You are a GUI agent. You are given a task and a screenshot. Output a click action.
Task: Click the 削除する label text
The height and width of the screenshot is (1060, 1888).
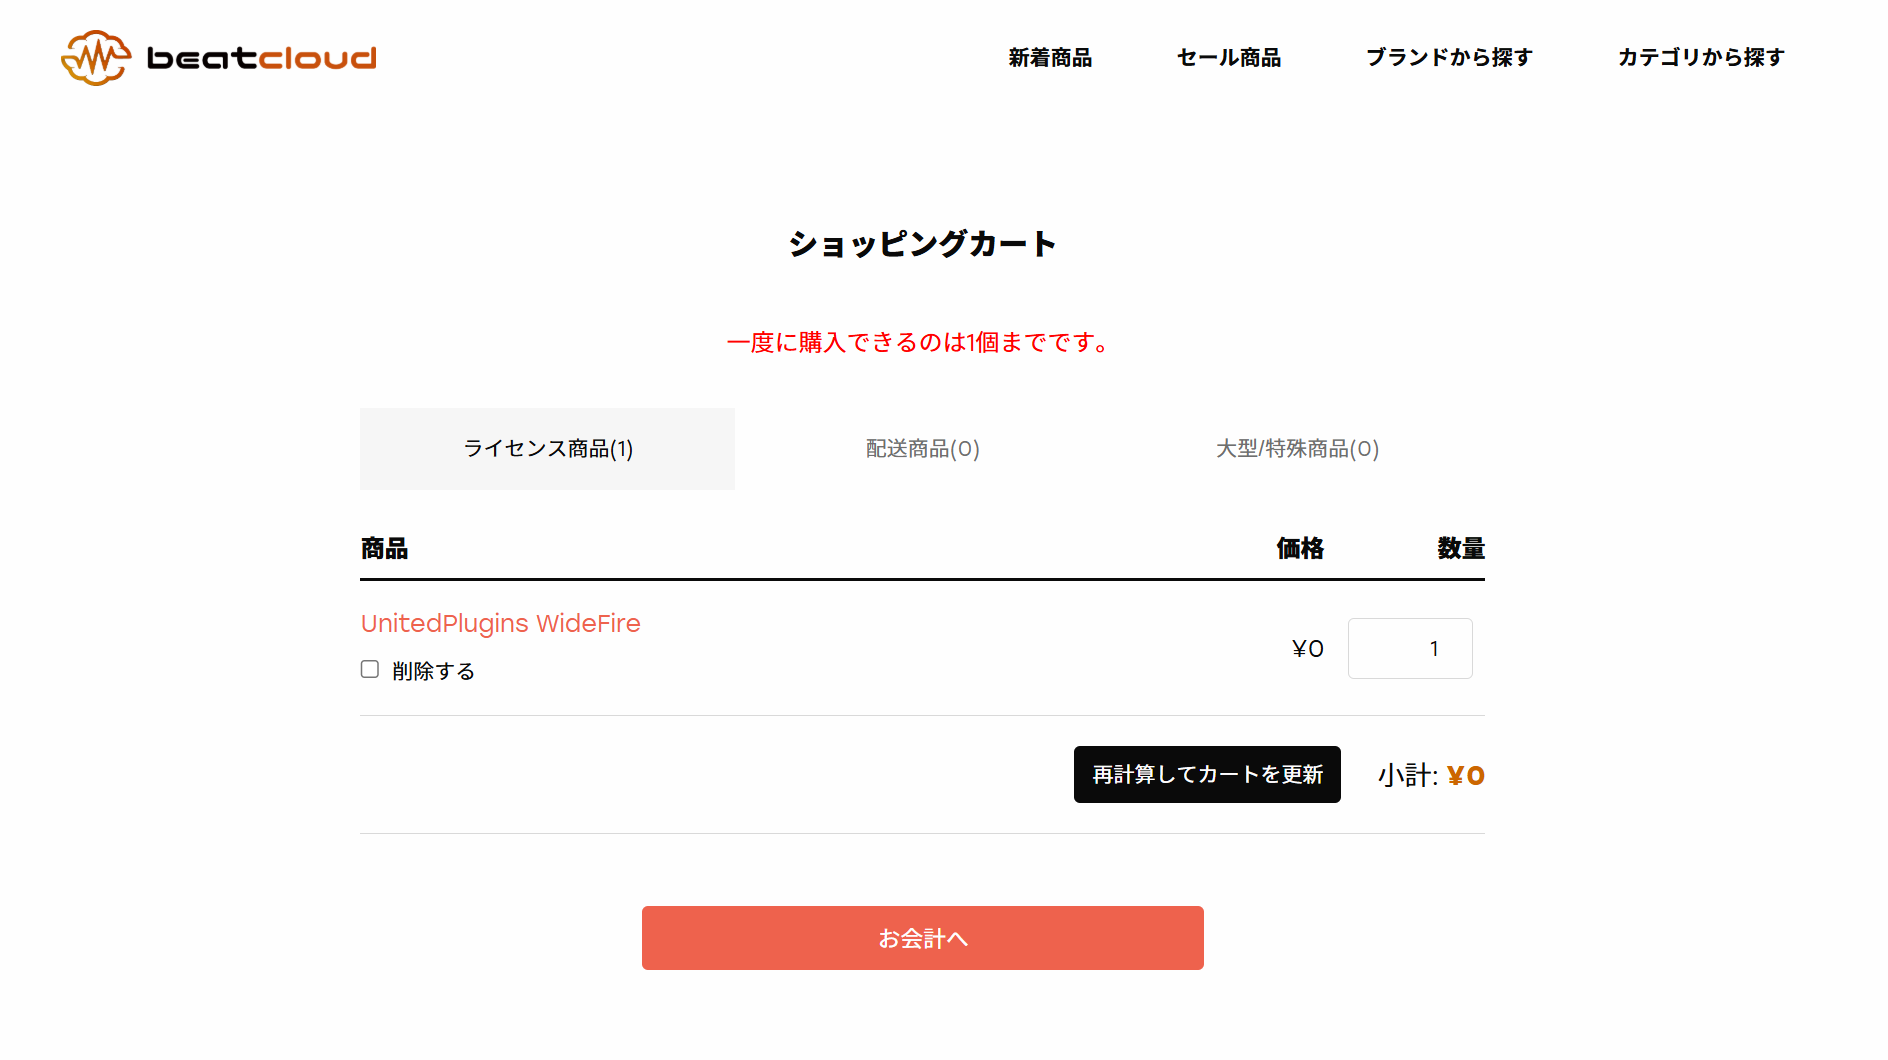point(433,671)
